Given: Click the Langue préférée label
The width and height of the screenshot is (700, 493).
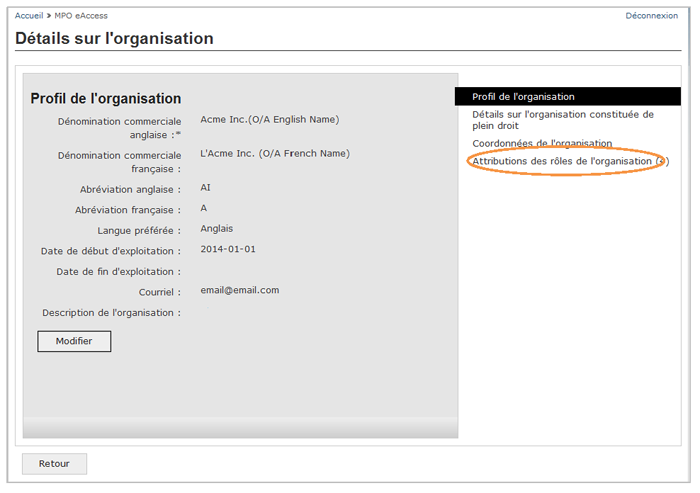Looking at the screenshot, I should (139, 231).
